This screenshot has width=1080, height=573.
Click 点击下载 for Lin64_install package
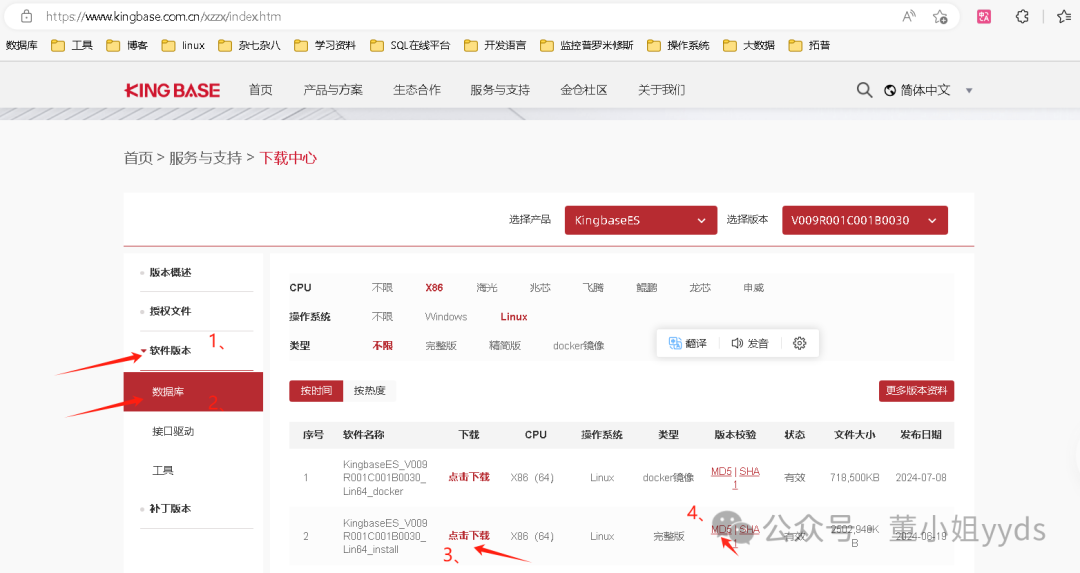coord(469,536)
